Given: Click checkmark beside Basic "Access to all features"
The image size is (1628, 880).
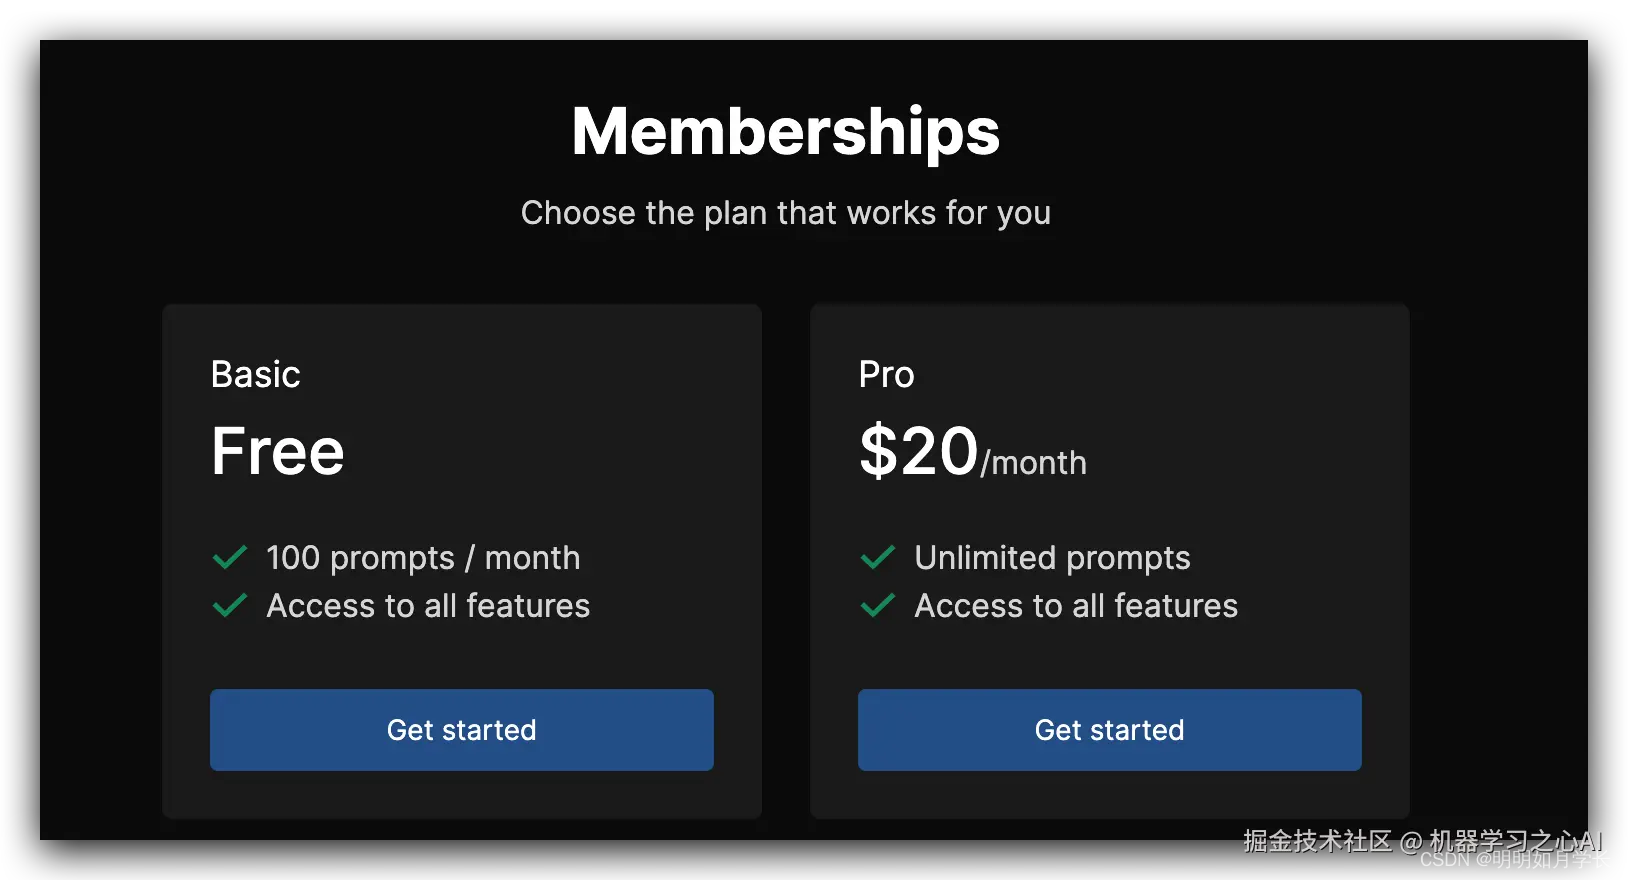Looking at the screenshot, I should 230,606.
